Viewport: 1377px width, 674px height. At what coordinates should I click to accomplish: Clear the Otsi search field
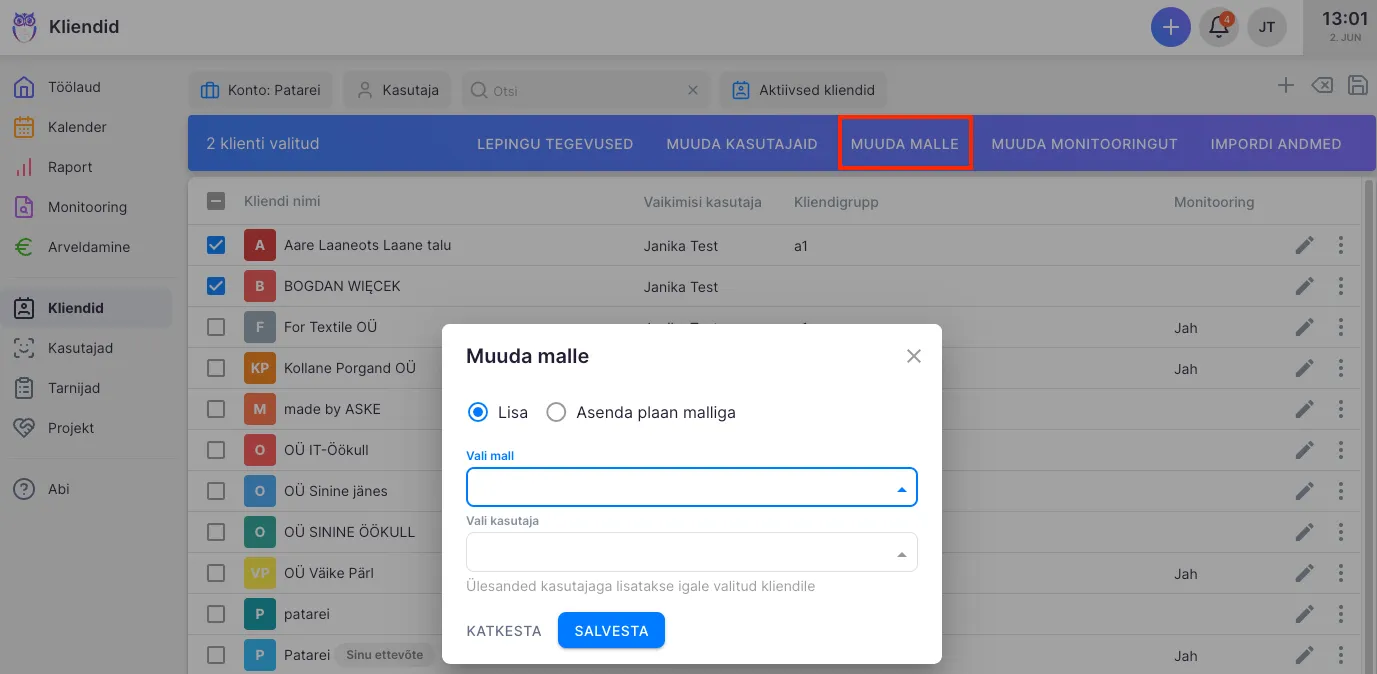[x=692, y=90]
